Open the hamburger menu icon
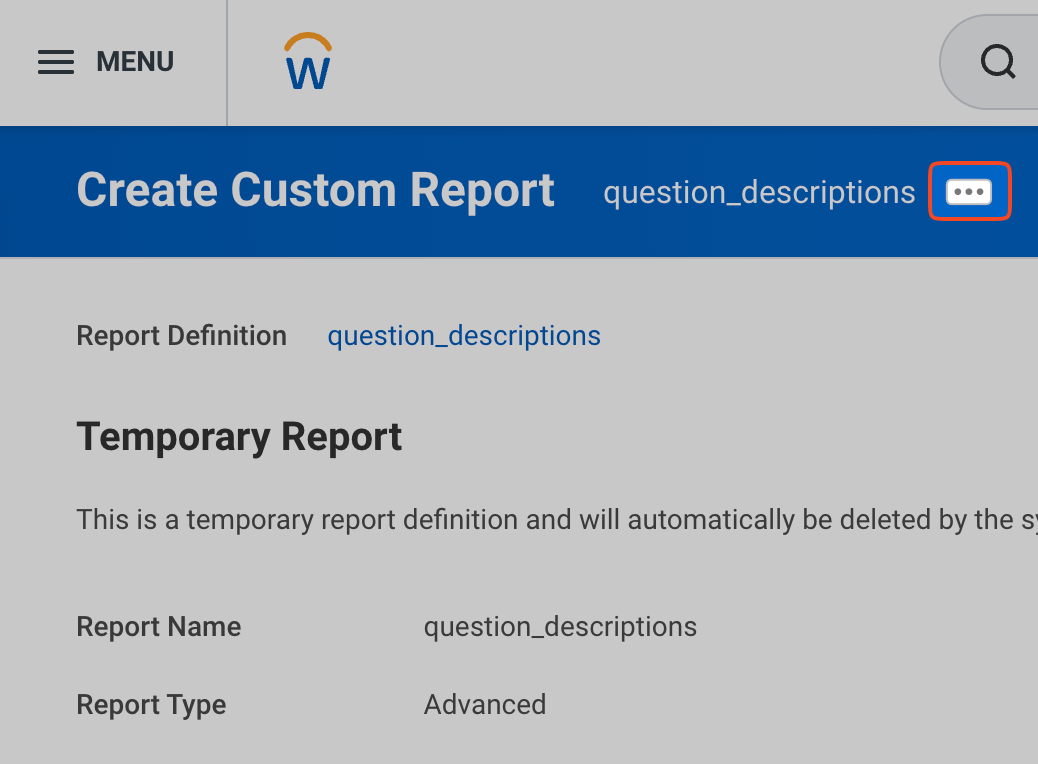Viewport: 1038px width, 764px height. coord(56,63)
